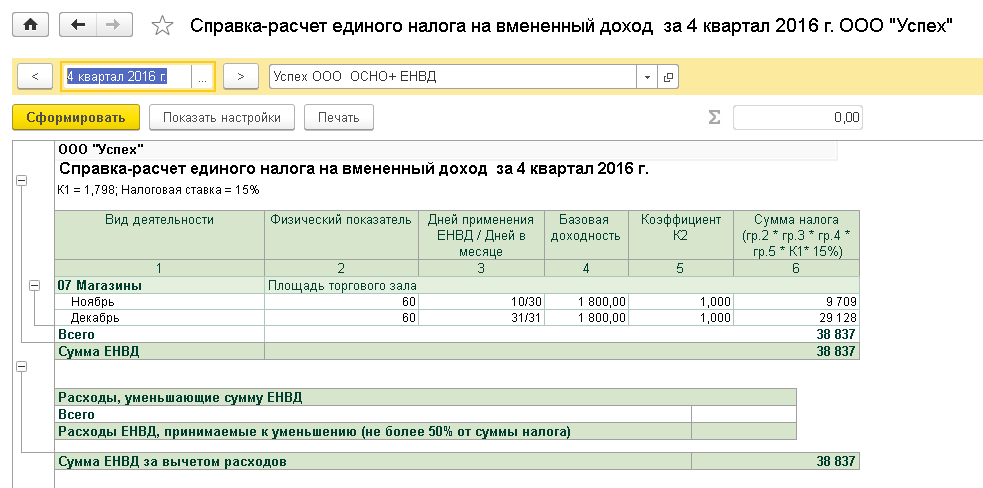The image size is (983, 488).
Task: Switch to the next period
Action: [x=241, y=76]
